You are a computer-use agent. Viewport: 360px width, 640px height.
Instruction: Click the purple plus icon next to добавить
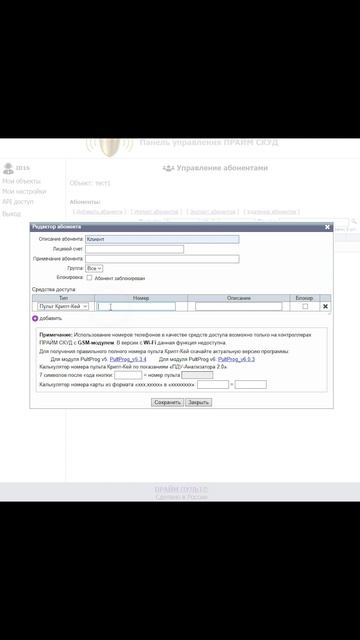pyautogui.click(x=35, y=318)
